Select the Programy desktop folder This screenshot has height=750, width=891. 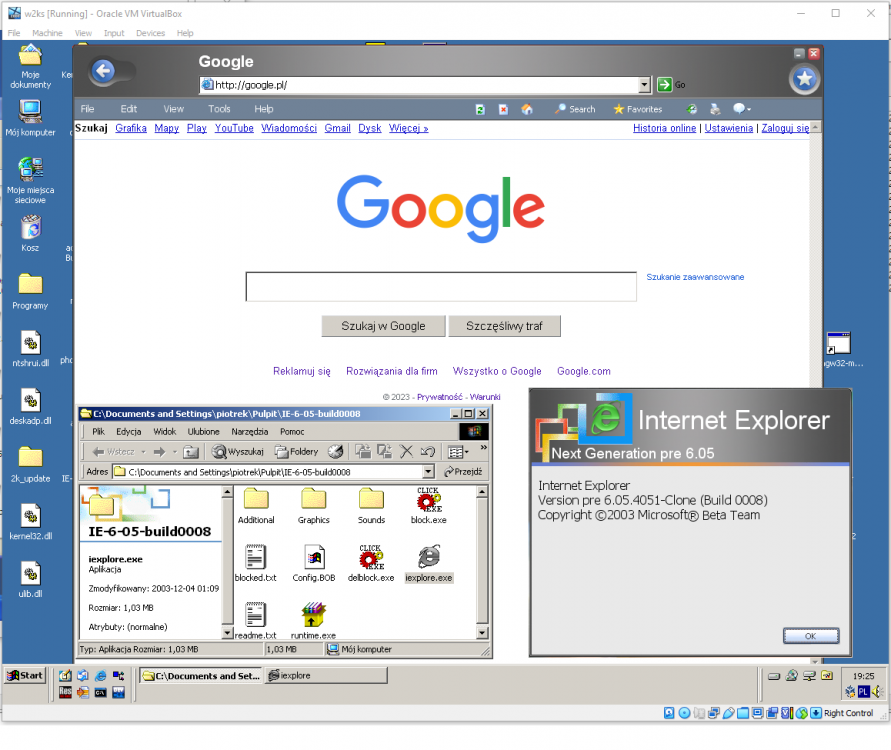(31, 291)
